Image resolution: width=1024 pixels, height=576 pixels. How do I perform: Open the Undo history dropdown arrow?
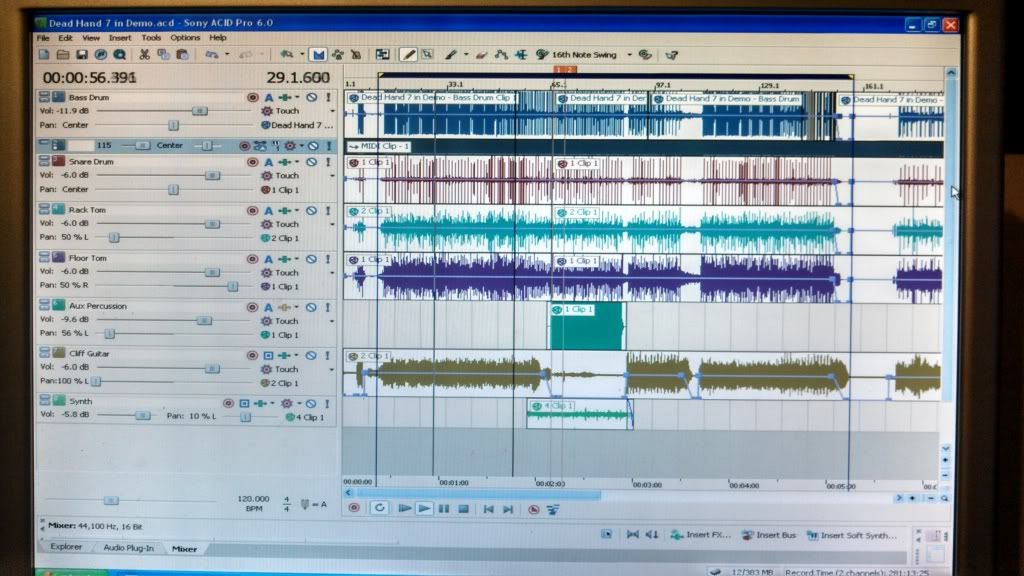coord(227,55)
